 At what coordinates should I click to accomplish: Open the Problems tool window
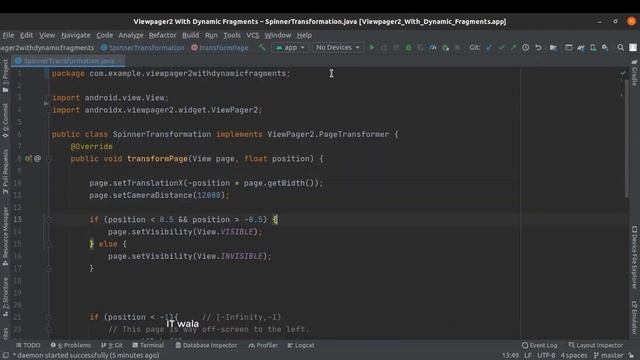coord(71,345)
